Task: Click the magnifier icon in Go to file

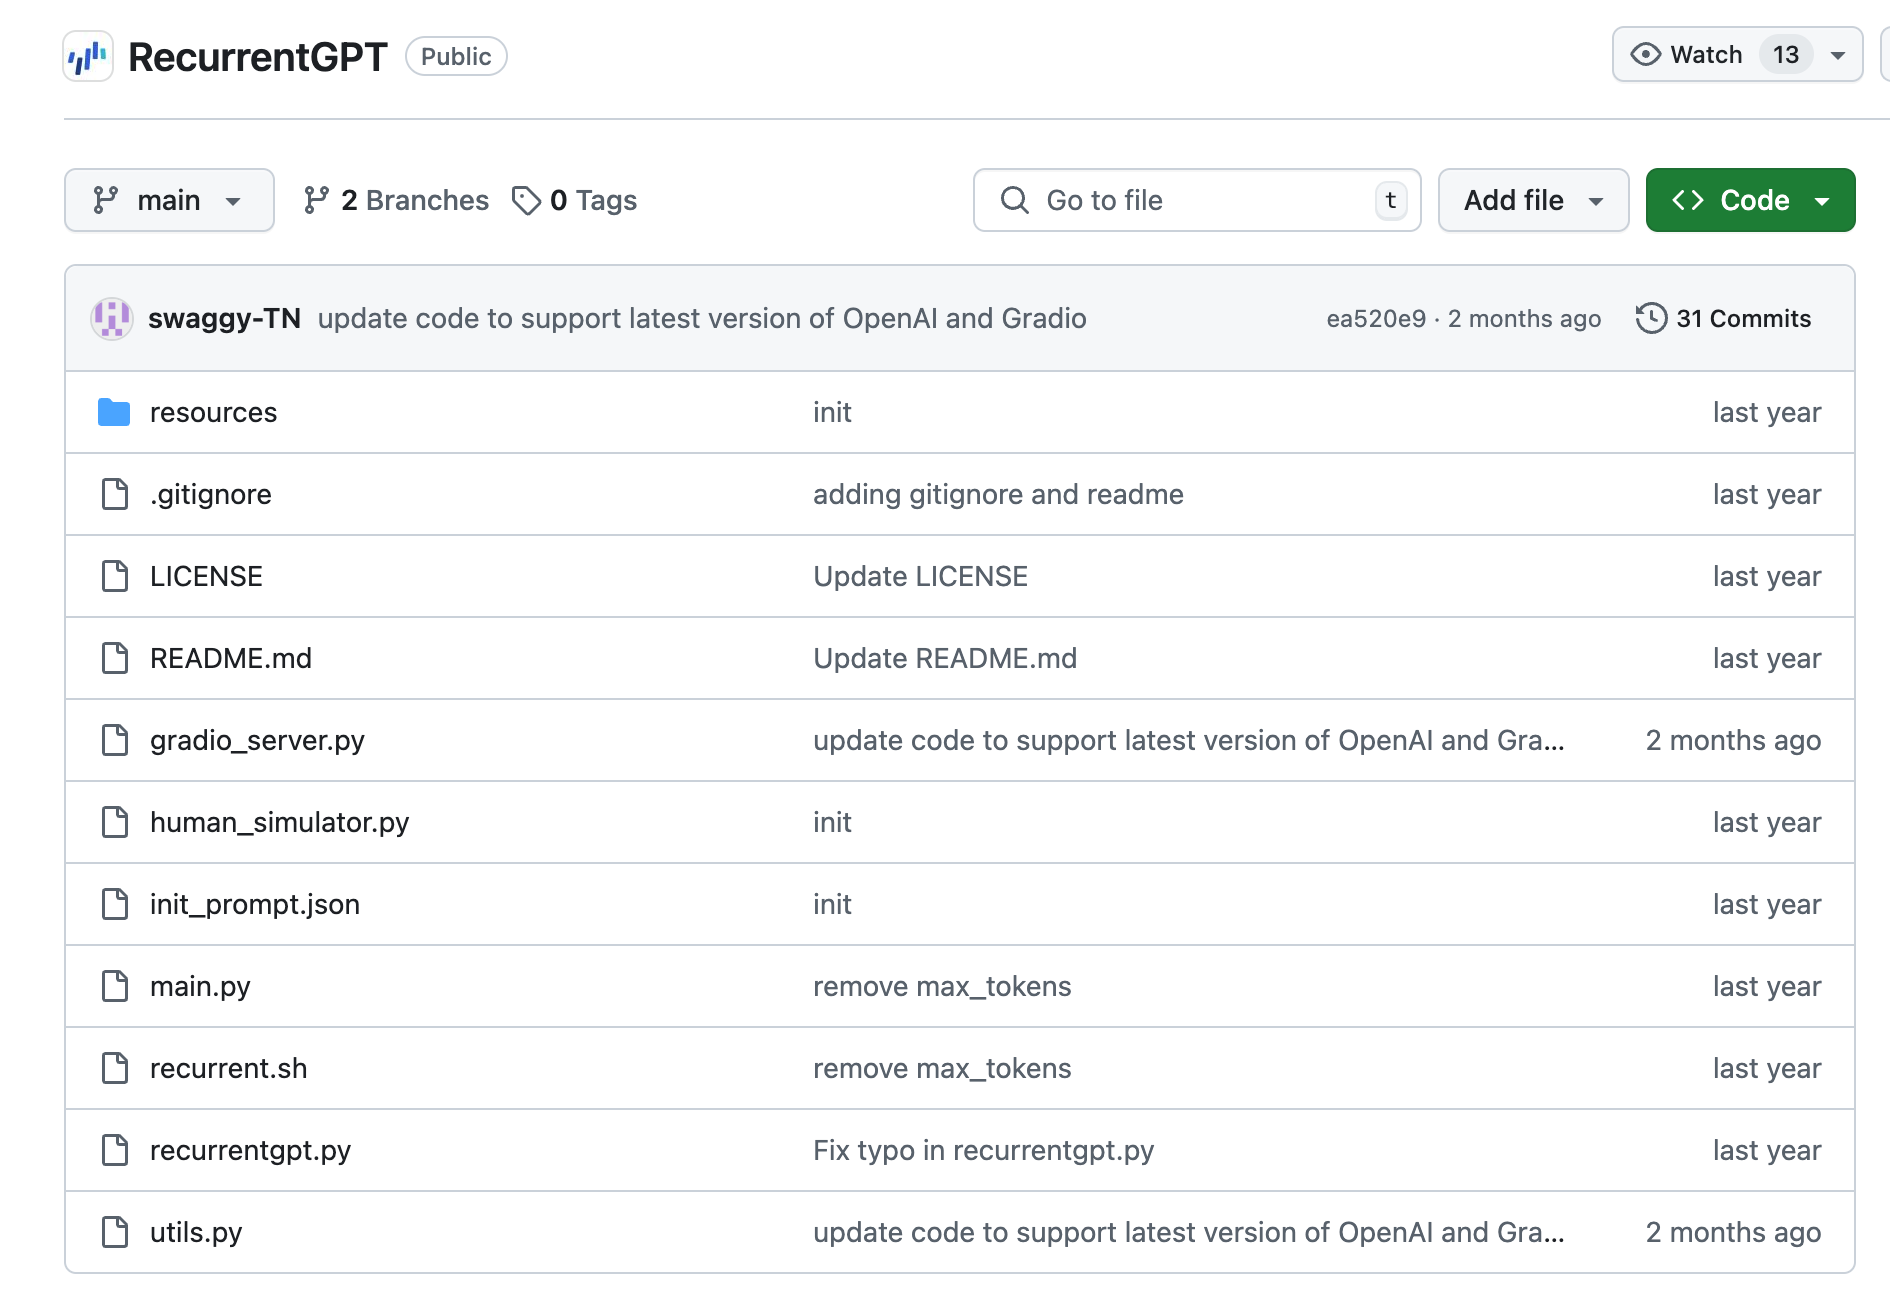Action: coord(1014,200)
